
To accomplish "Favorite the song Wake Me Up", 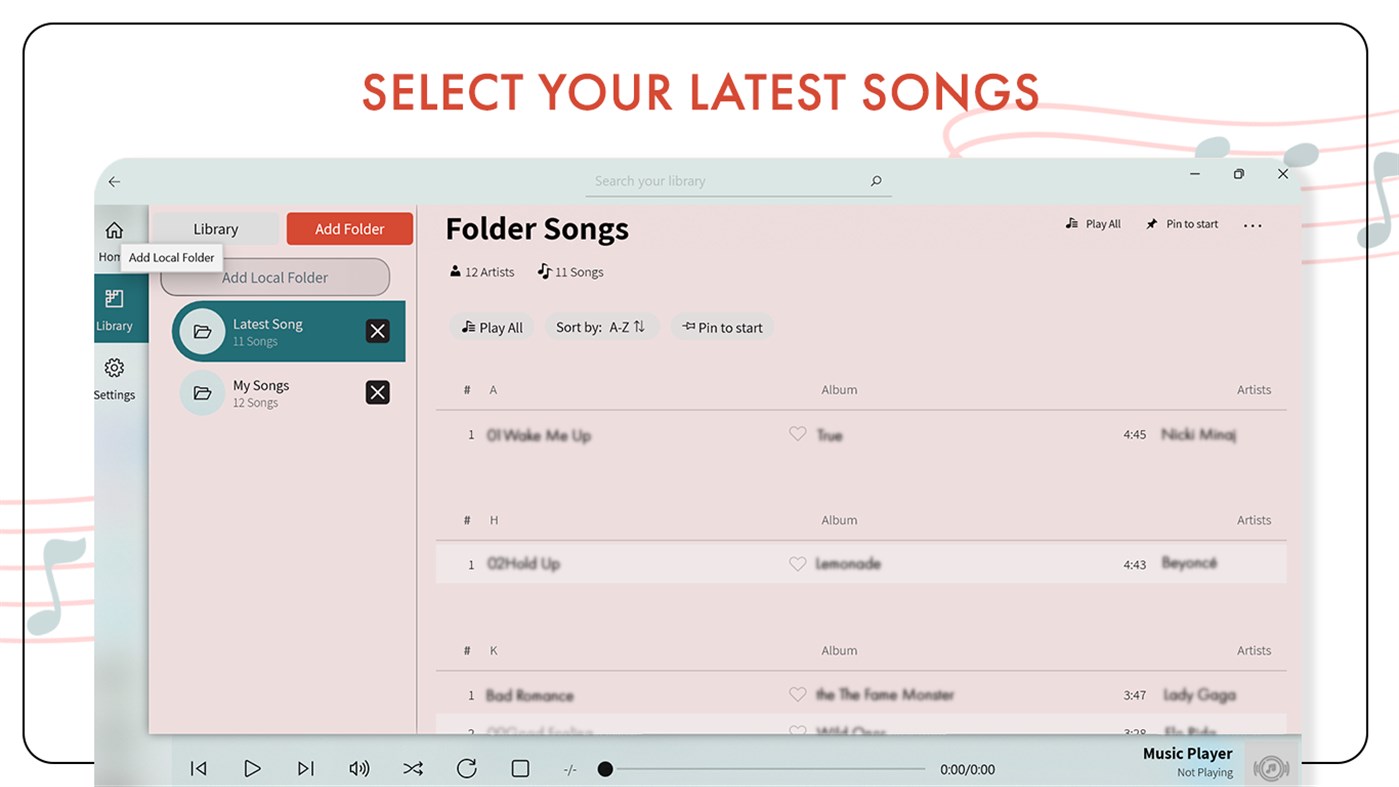I will pos(797,434).
